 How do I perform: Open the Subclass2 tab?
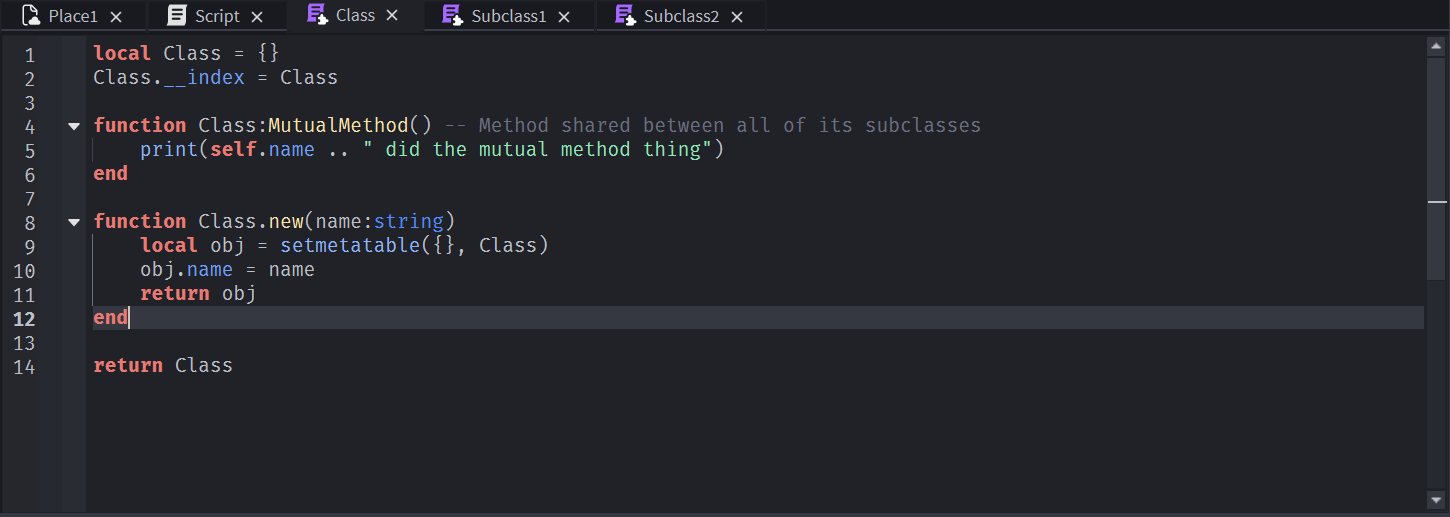click(x=681, y=16)
